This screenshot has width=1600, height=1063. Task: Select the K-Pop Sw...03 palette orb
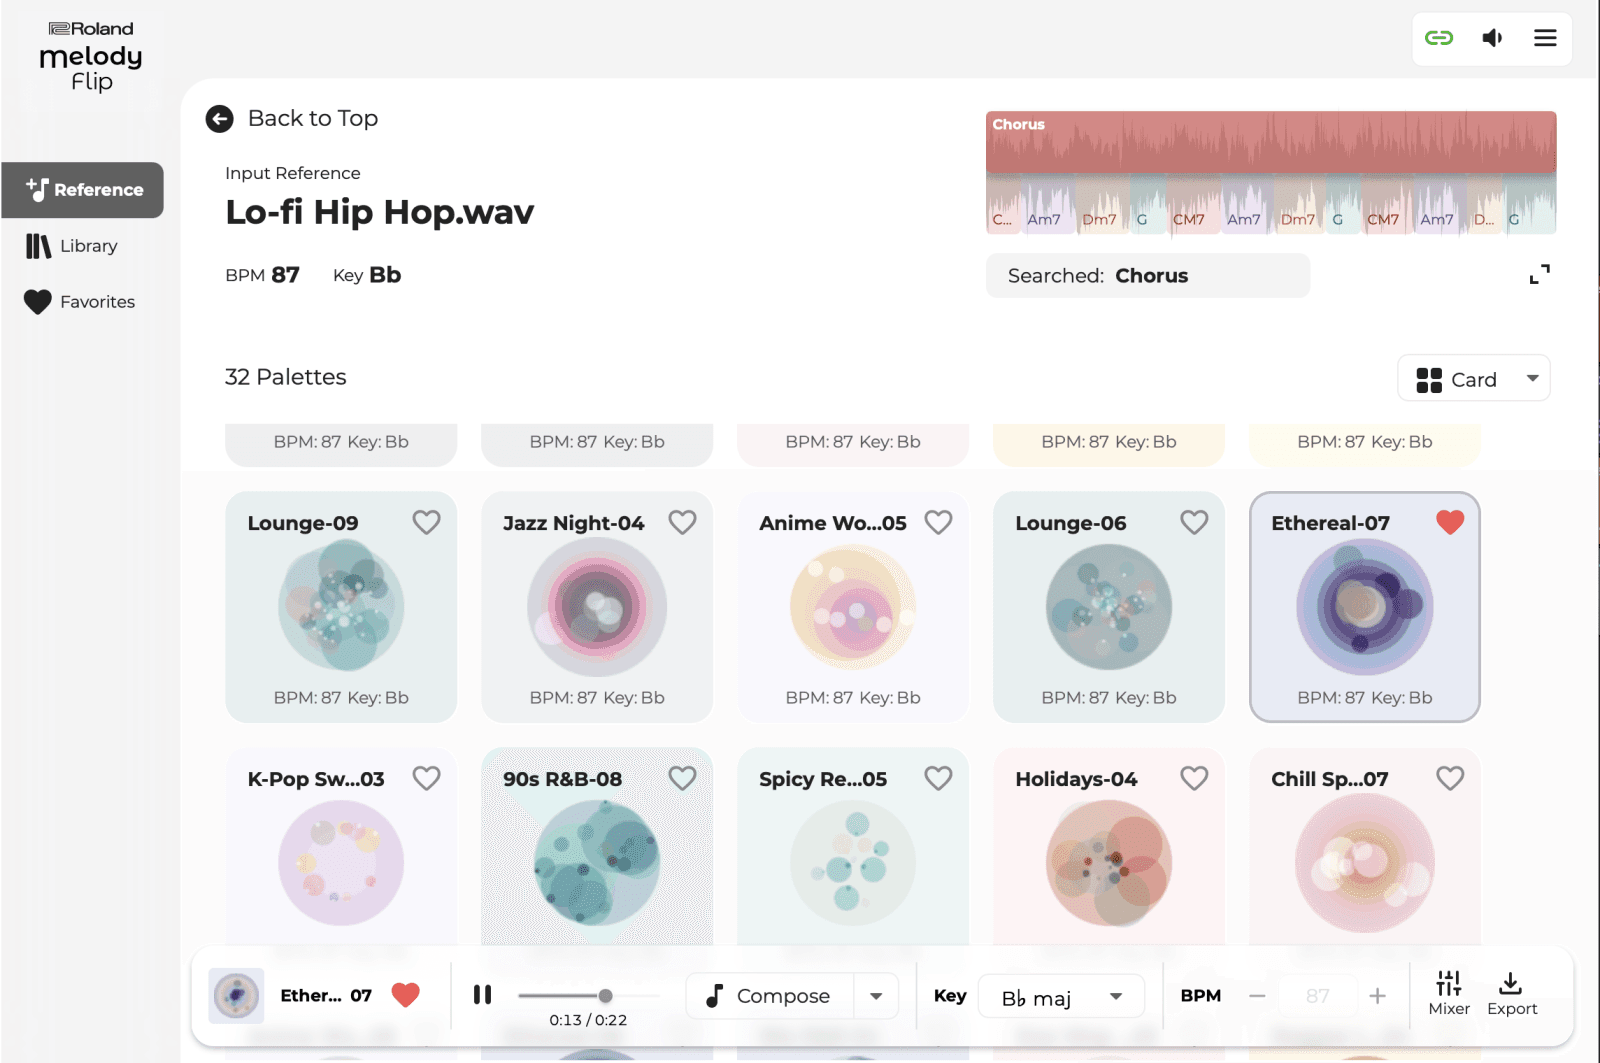pyautogui.click(x=341, y=863)
